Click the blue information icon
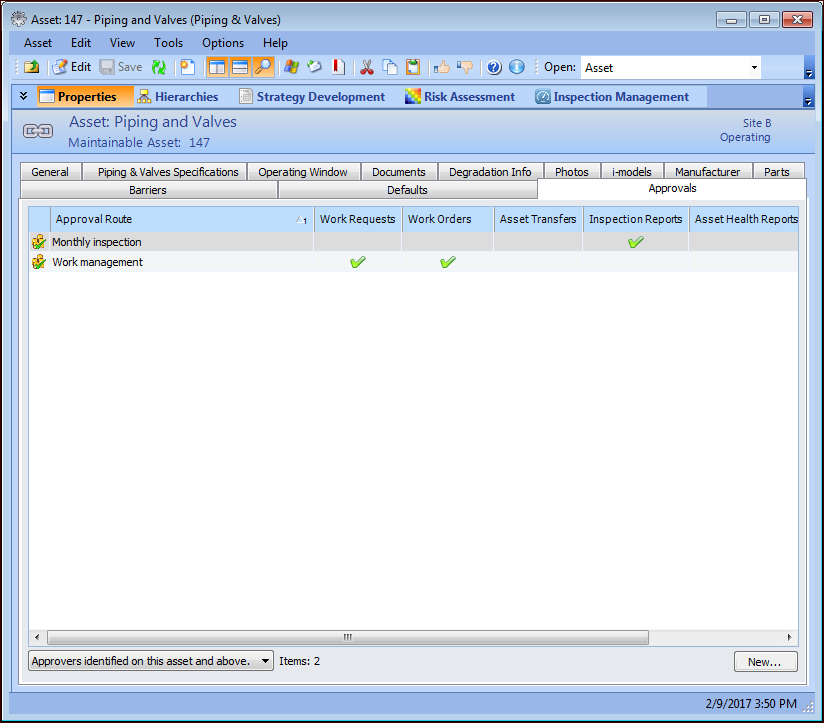The image size is (824, 723). coord(516,67)
